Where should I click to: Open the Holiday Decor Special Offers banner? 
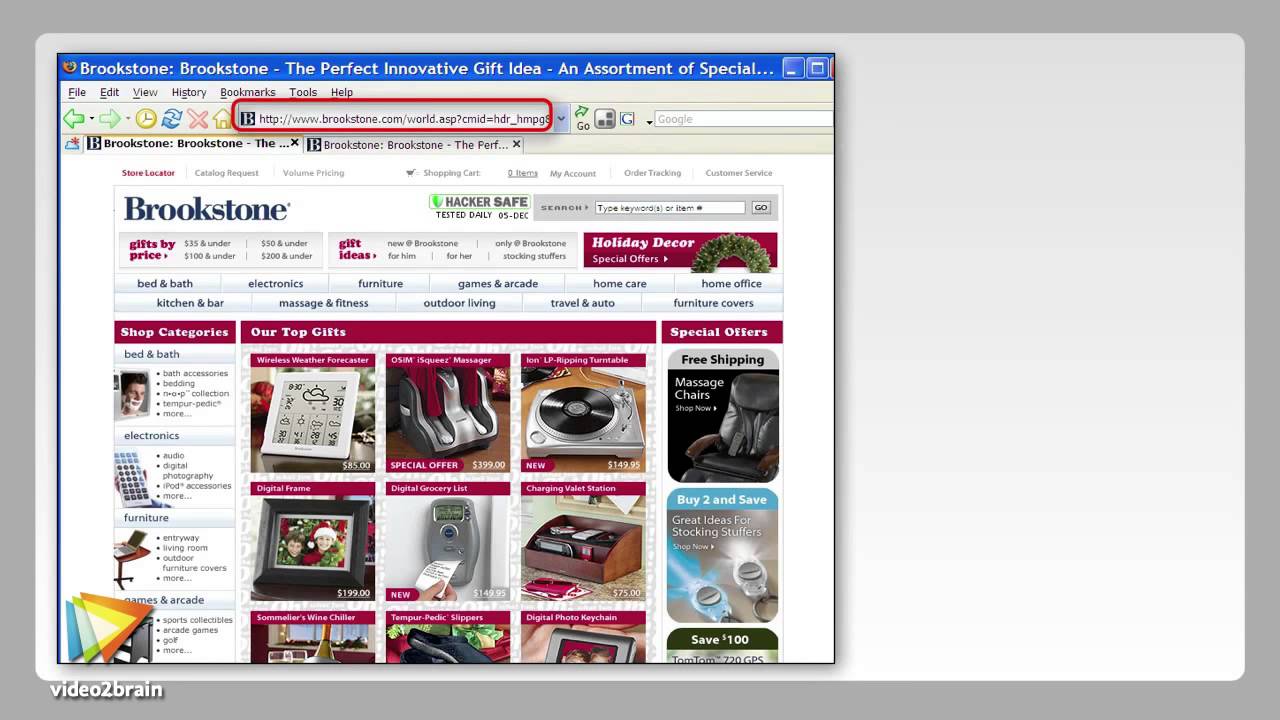pos(680,251)
